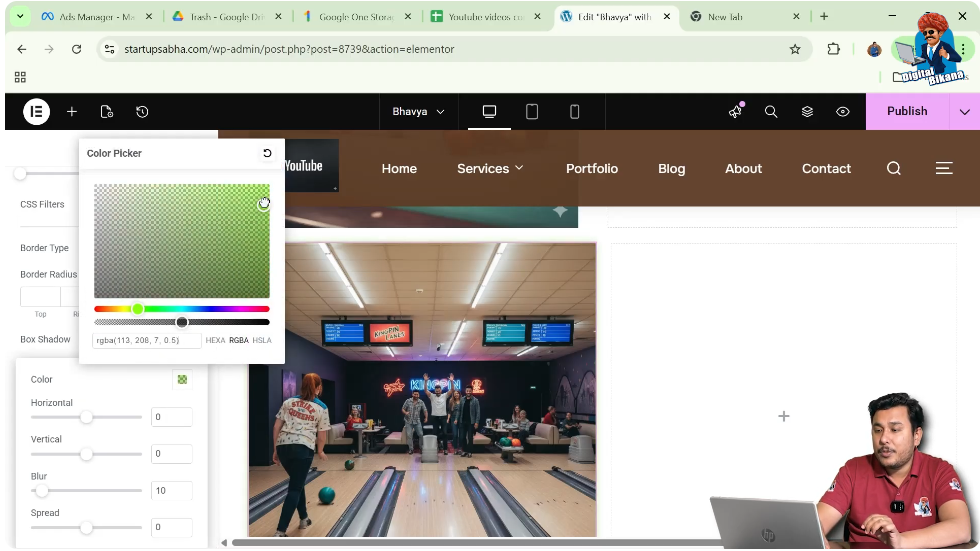Switch to Mobile responsive view

click(x=574, y=112)
